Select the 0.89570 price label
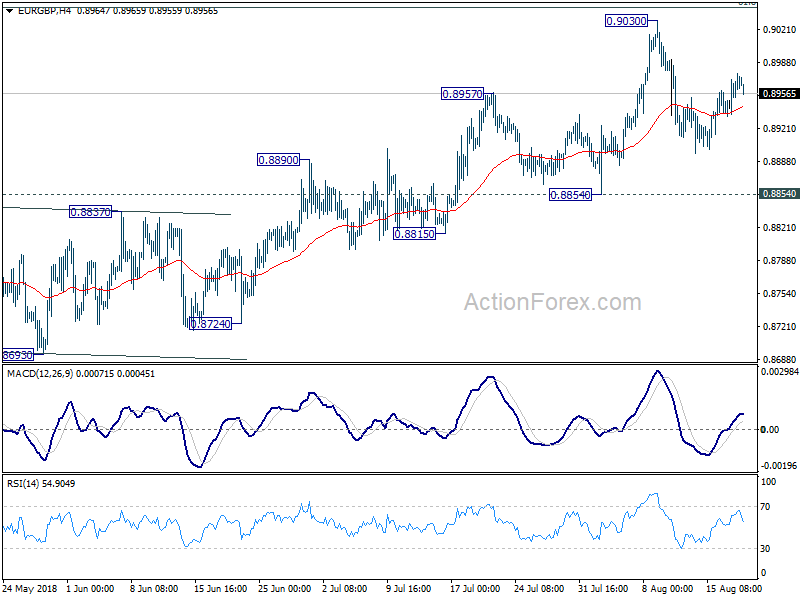This screenshot has height=600, width=800. coord(462,94)
